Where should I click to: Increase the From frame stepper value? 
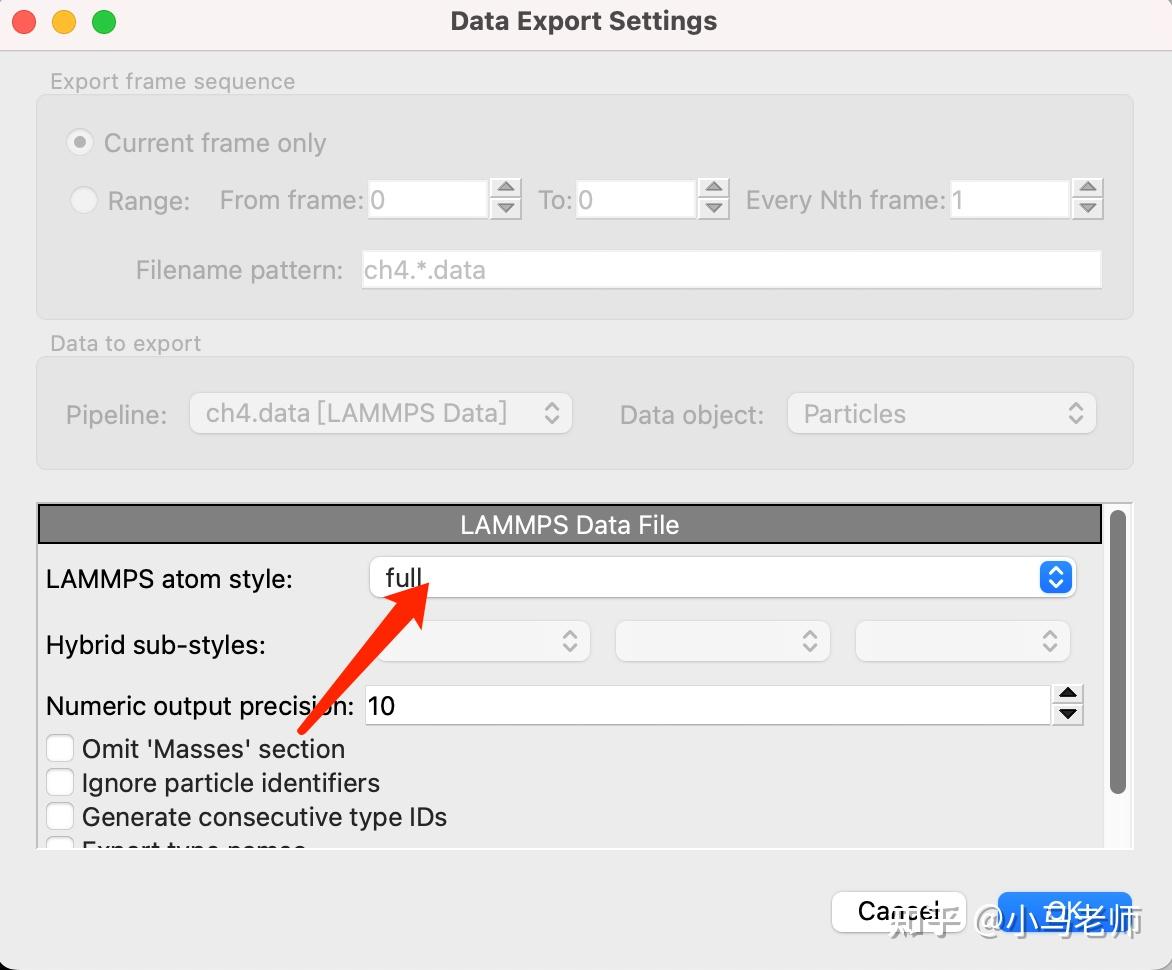tap(507, 189)
